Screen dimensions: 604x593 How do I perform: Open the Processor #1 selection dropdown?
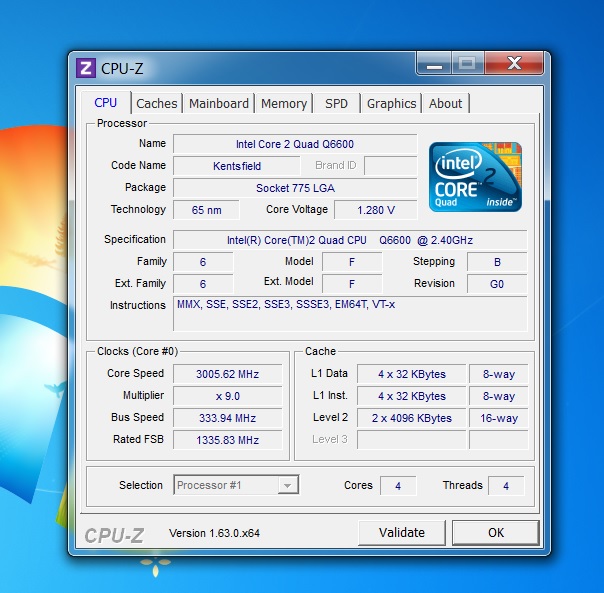point(236,485)
